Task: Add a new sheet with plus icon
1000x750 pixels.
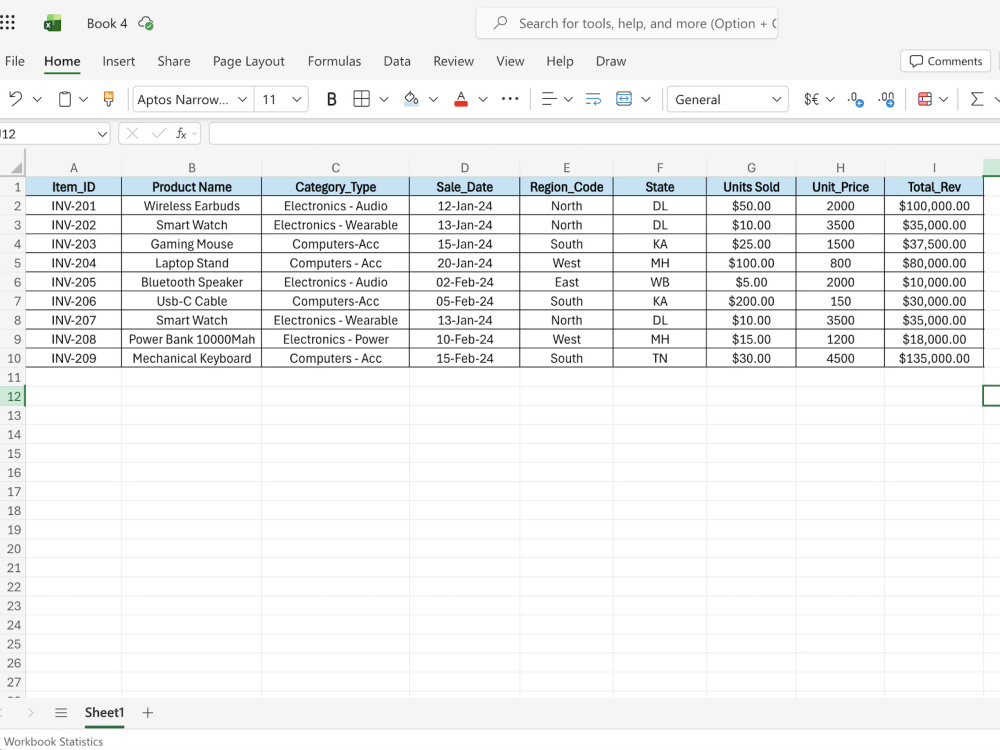Action: [147, 712]
